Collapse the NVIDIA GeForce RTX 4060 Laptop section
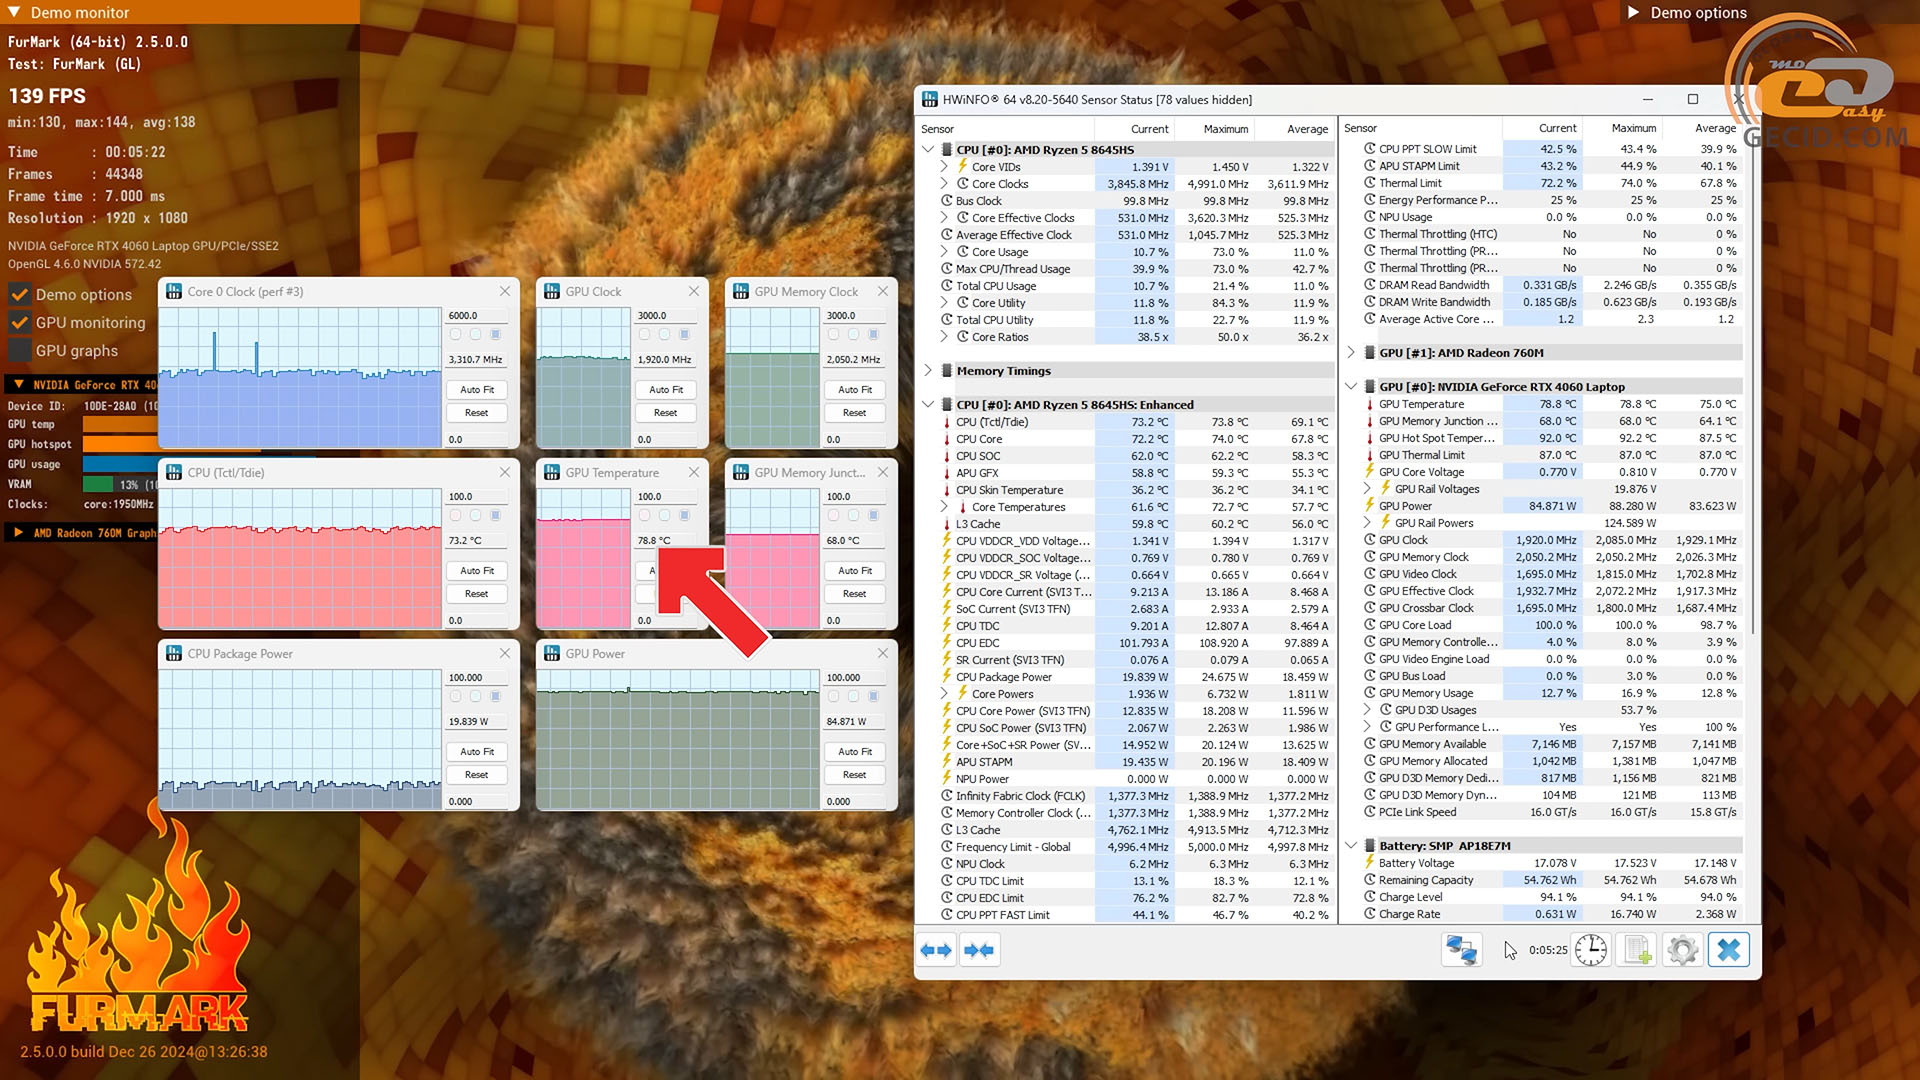1920x1080 pixels. click(x=1351, y=387)
